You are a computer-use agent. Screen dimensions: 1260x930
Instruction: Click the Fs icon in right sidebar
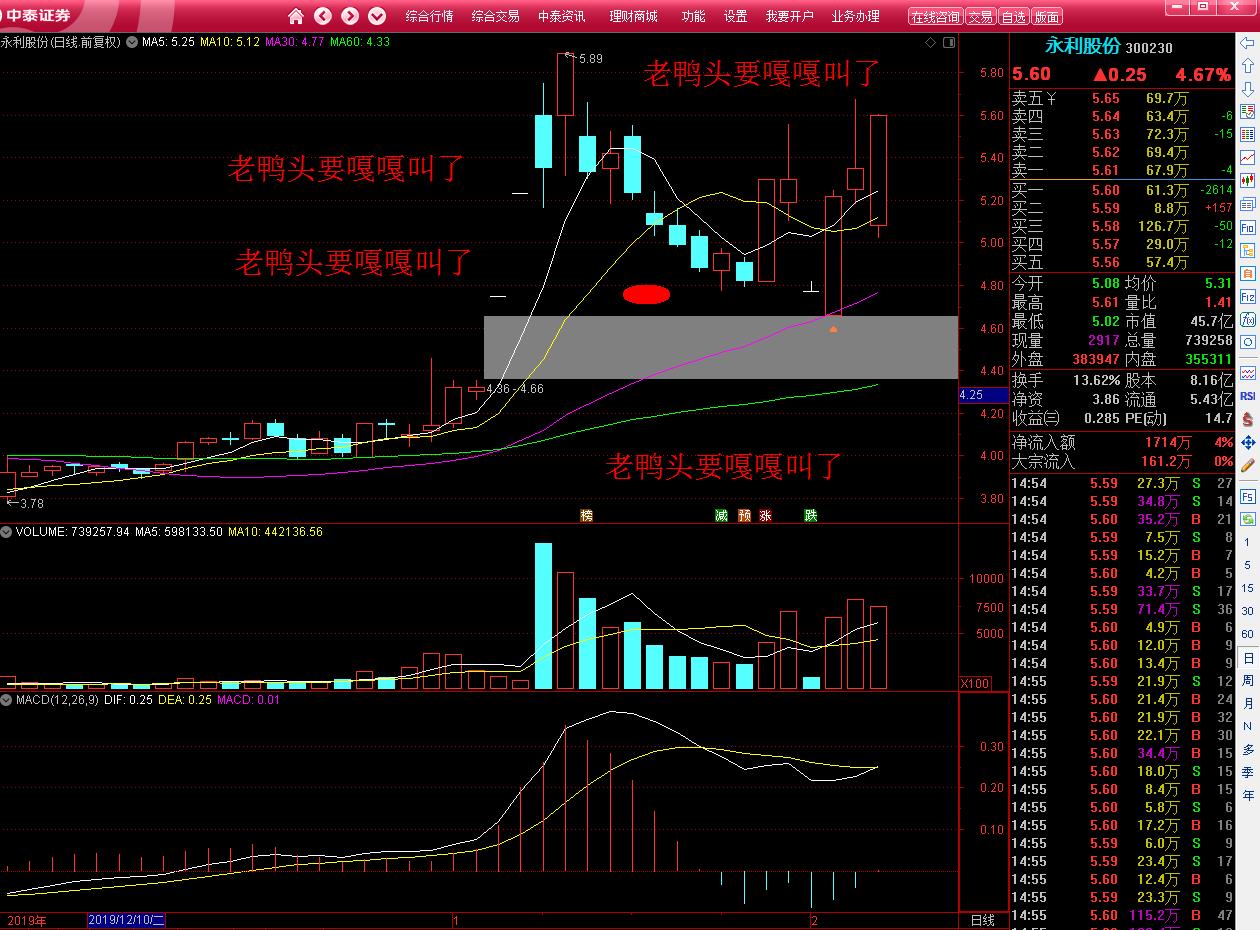(1248, 496)
